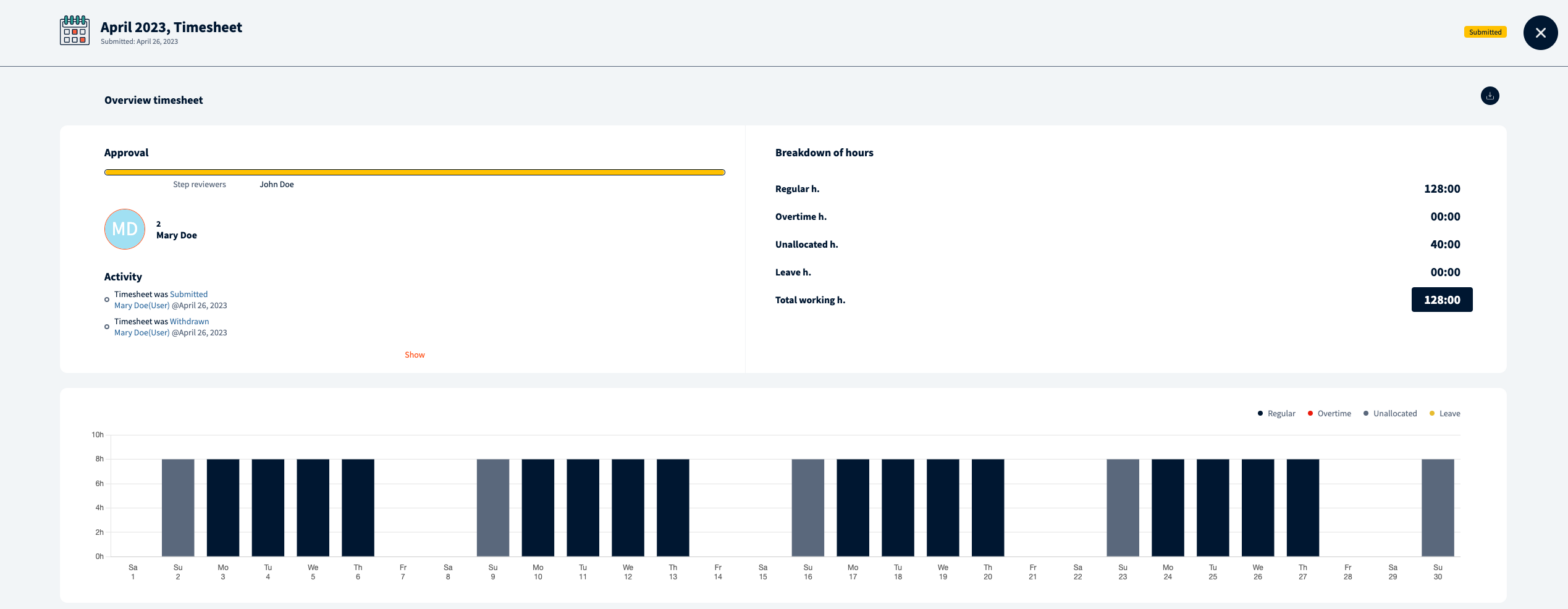1568x609 pixels.
Task: Toggle Overtime series in chart legend
Action: click(1329, 413)
